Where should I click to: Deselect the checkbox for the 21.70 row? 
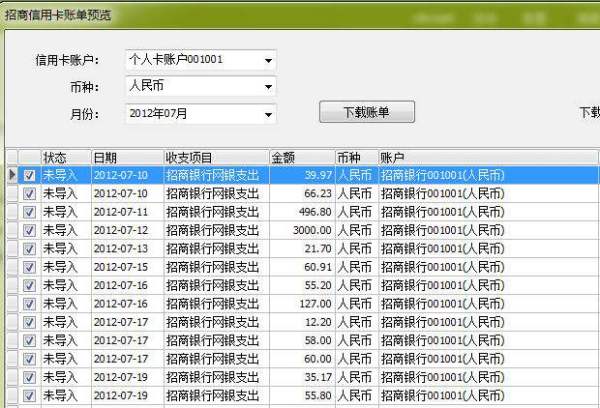(x=29, y=249)
